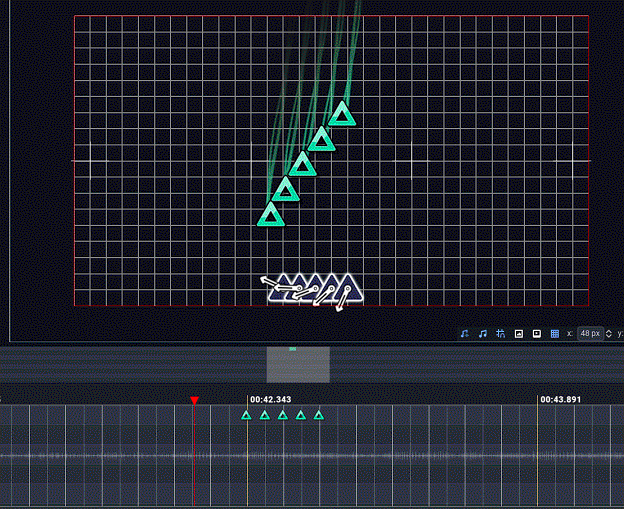Click the gray viewport box in the minimap

point(298,365)
